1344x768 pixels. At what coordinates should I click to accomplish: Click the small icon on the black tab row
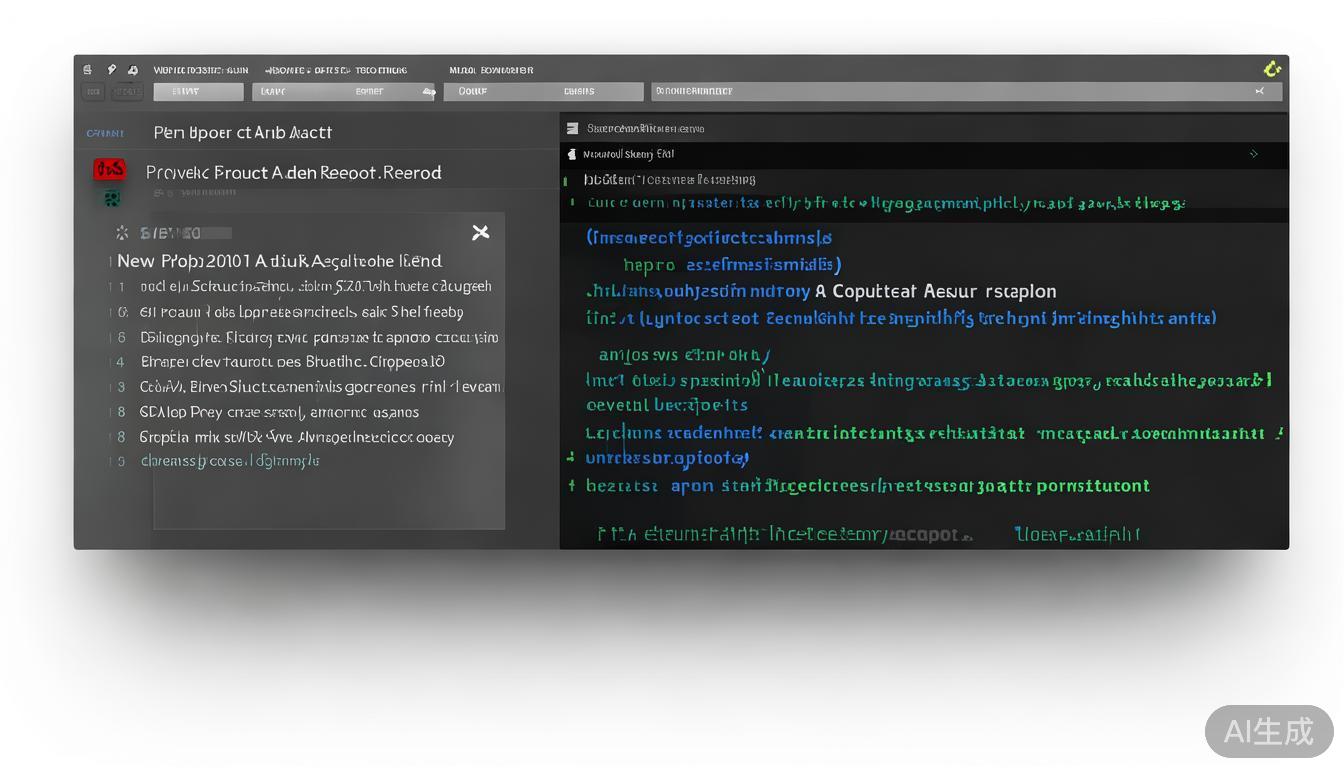click(572, 154)
